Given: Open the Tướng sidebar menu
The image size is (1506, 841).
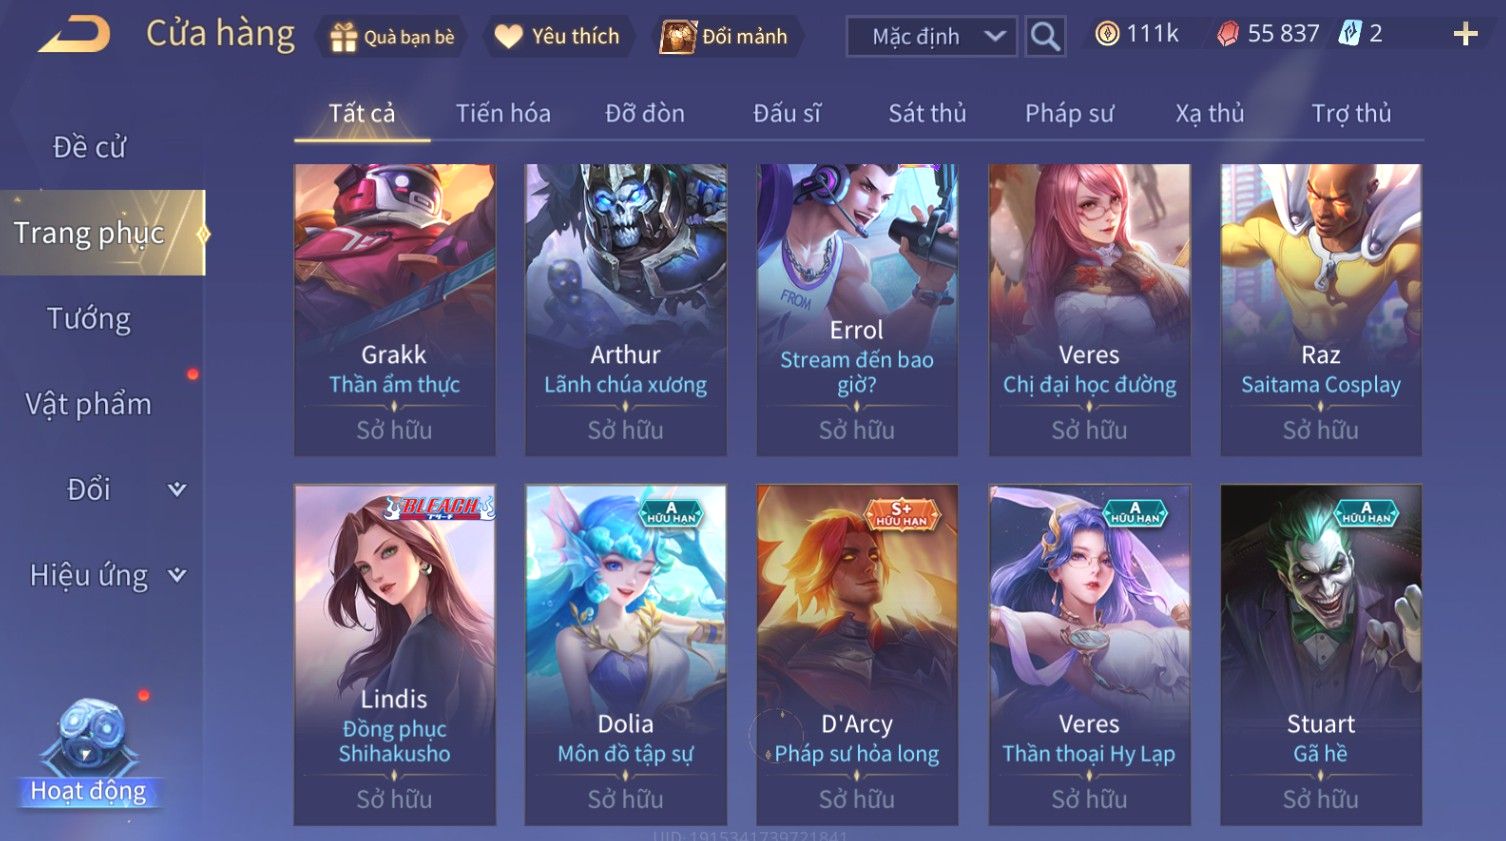Looking at the screenshot, I should [89, 319].
